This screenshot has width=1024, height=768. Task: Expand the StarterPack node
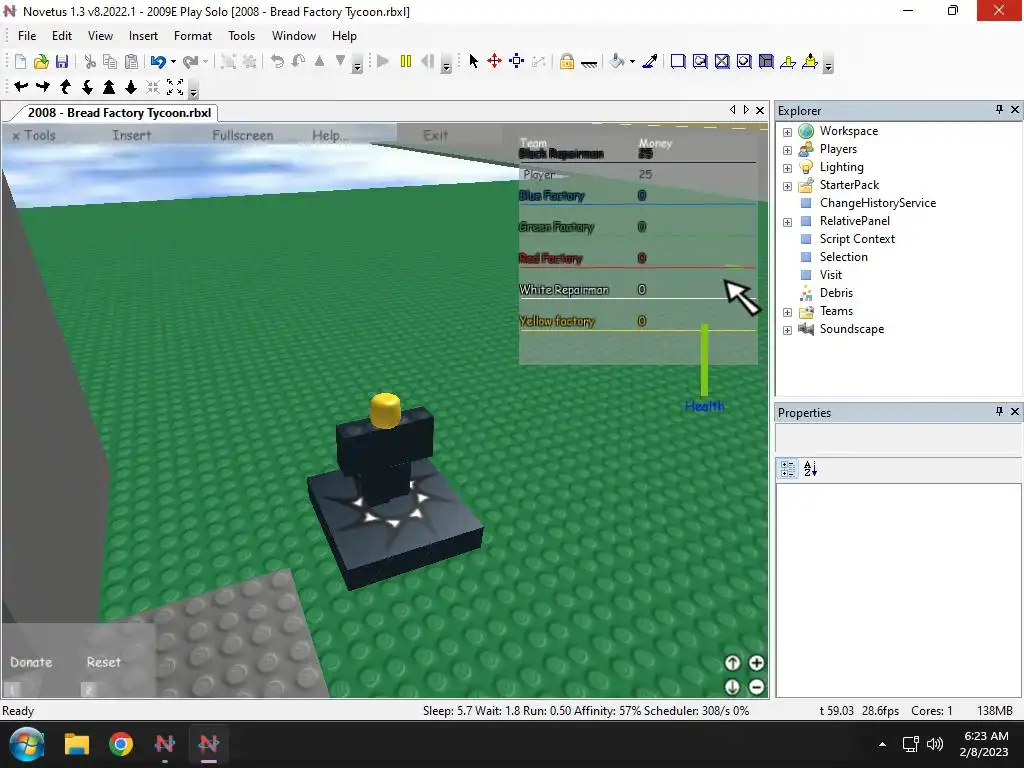tap(787, 186)
